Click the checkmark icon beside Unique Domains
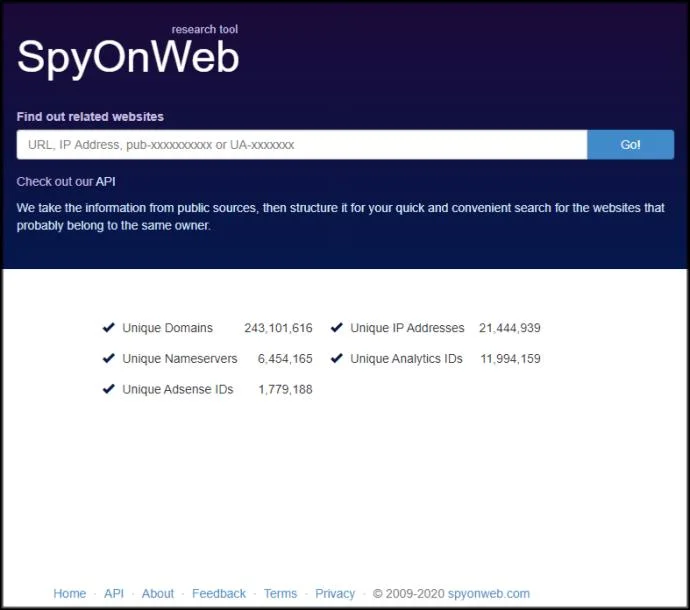This screenshot has height=610, width=690. (x=109, y=327)
